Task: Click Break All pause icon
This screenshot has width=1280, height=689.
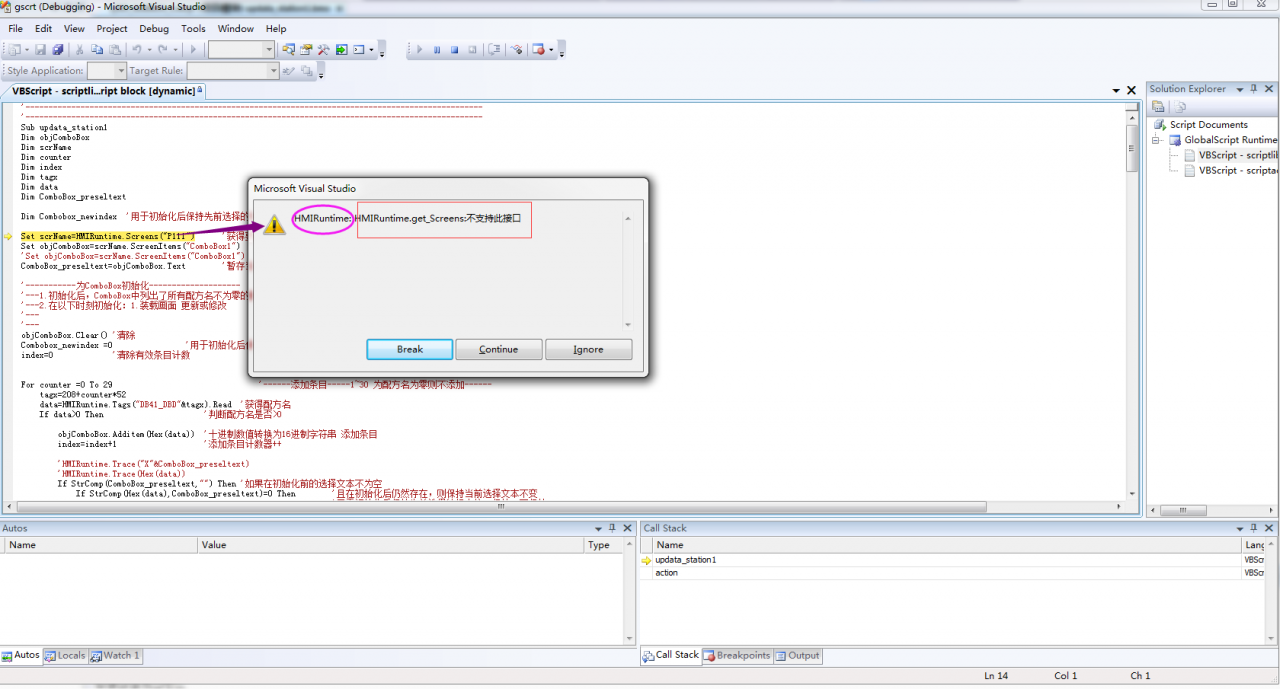Action: [437, 49]
